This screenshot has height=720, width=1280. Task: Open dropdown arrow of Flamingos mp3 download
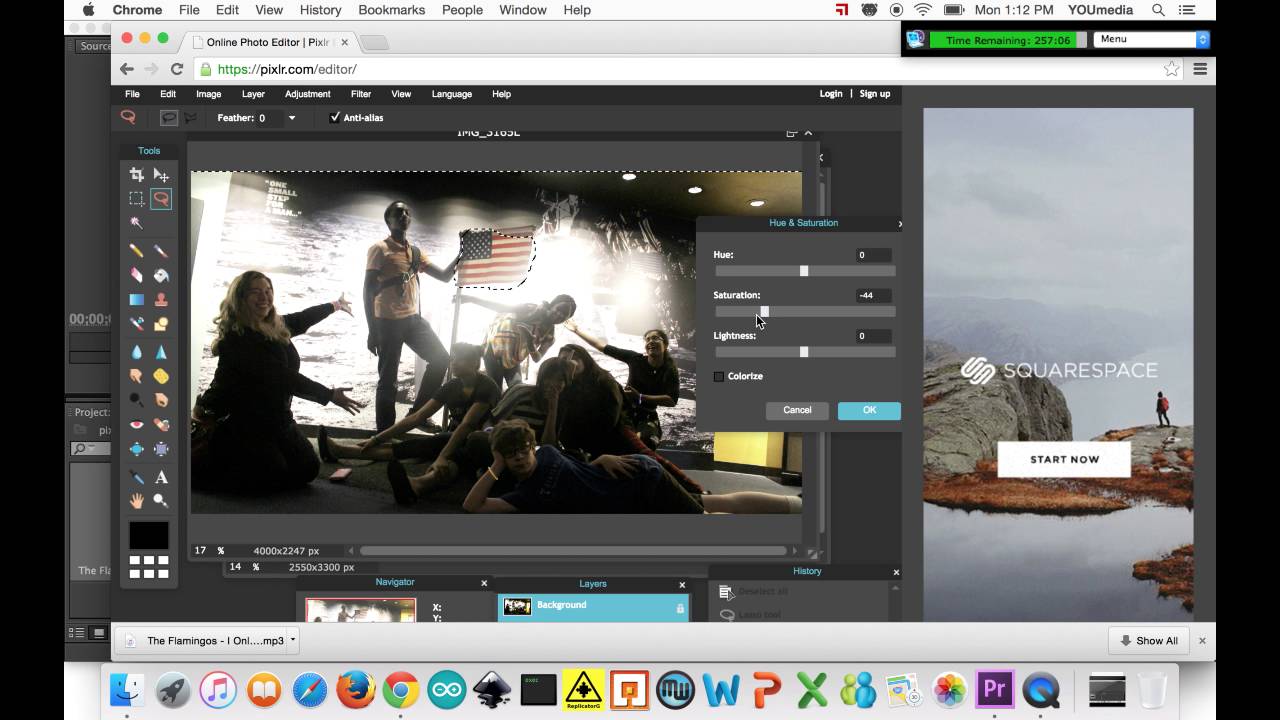292,641
